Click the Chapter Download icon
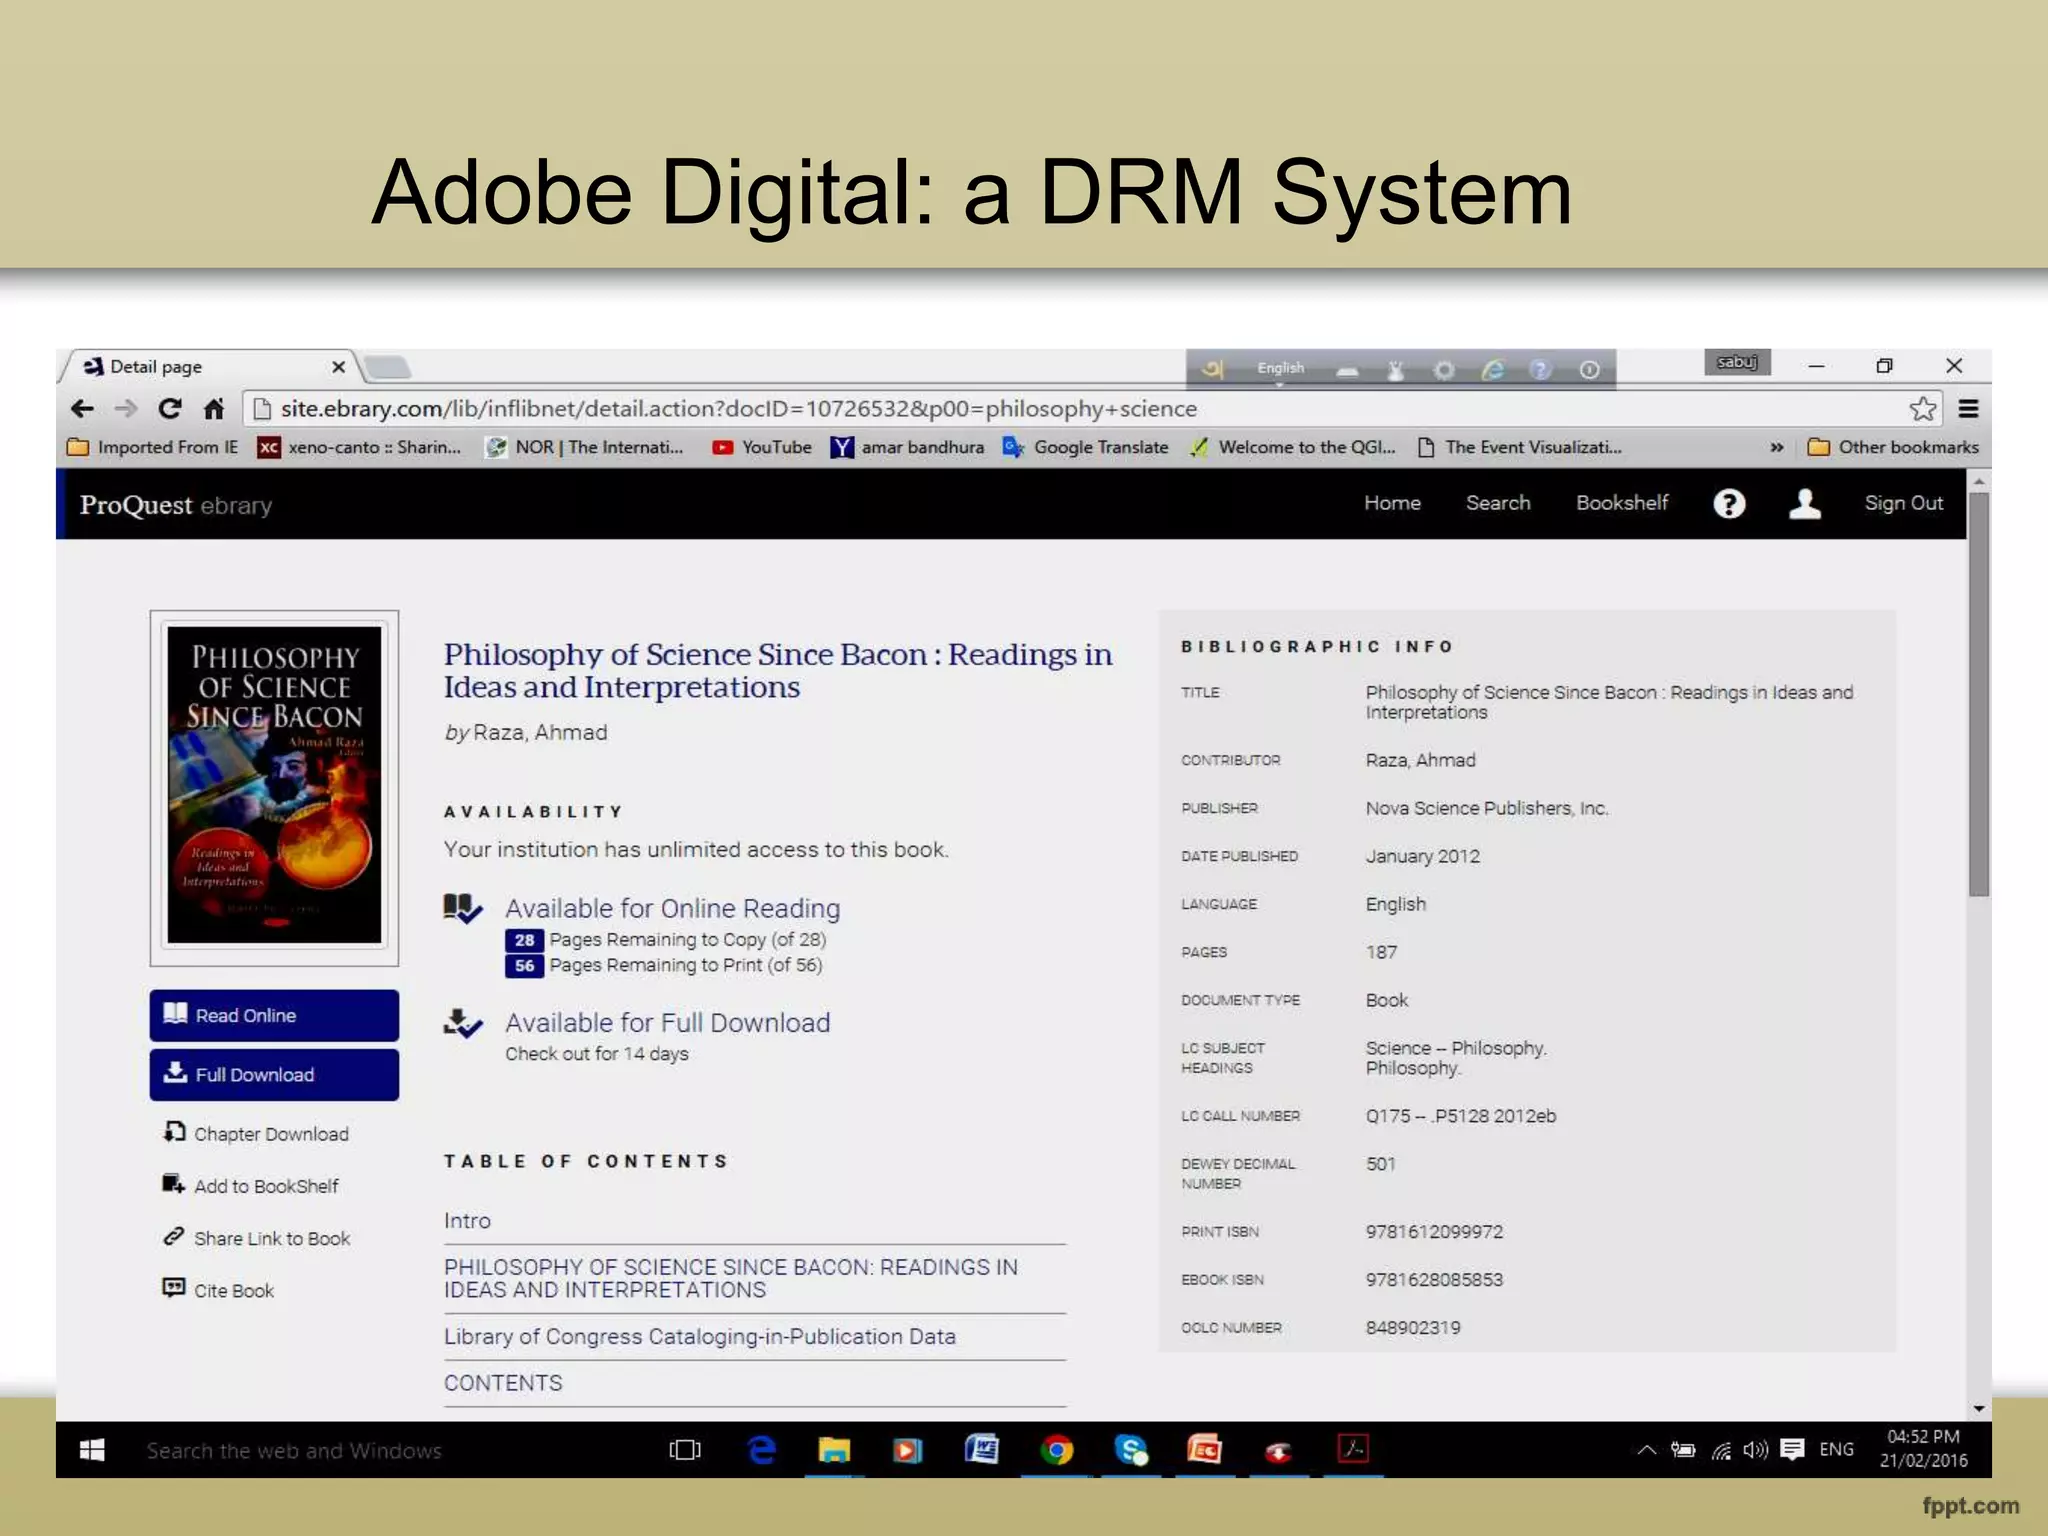2048x1536 pixels. (x=174, y=1132)
